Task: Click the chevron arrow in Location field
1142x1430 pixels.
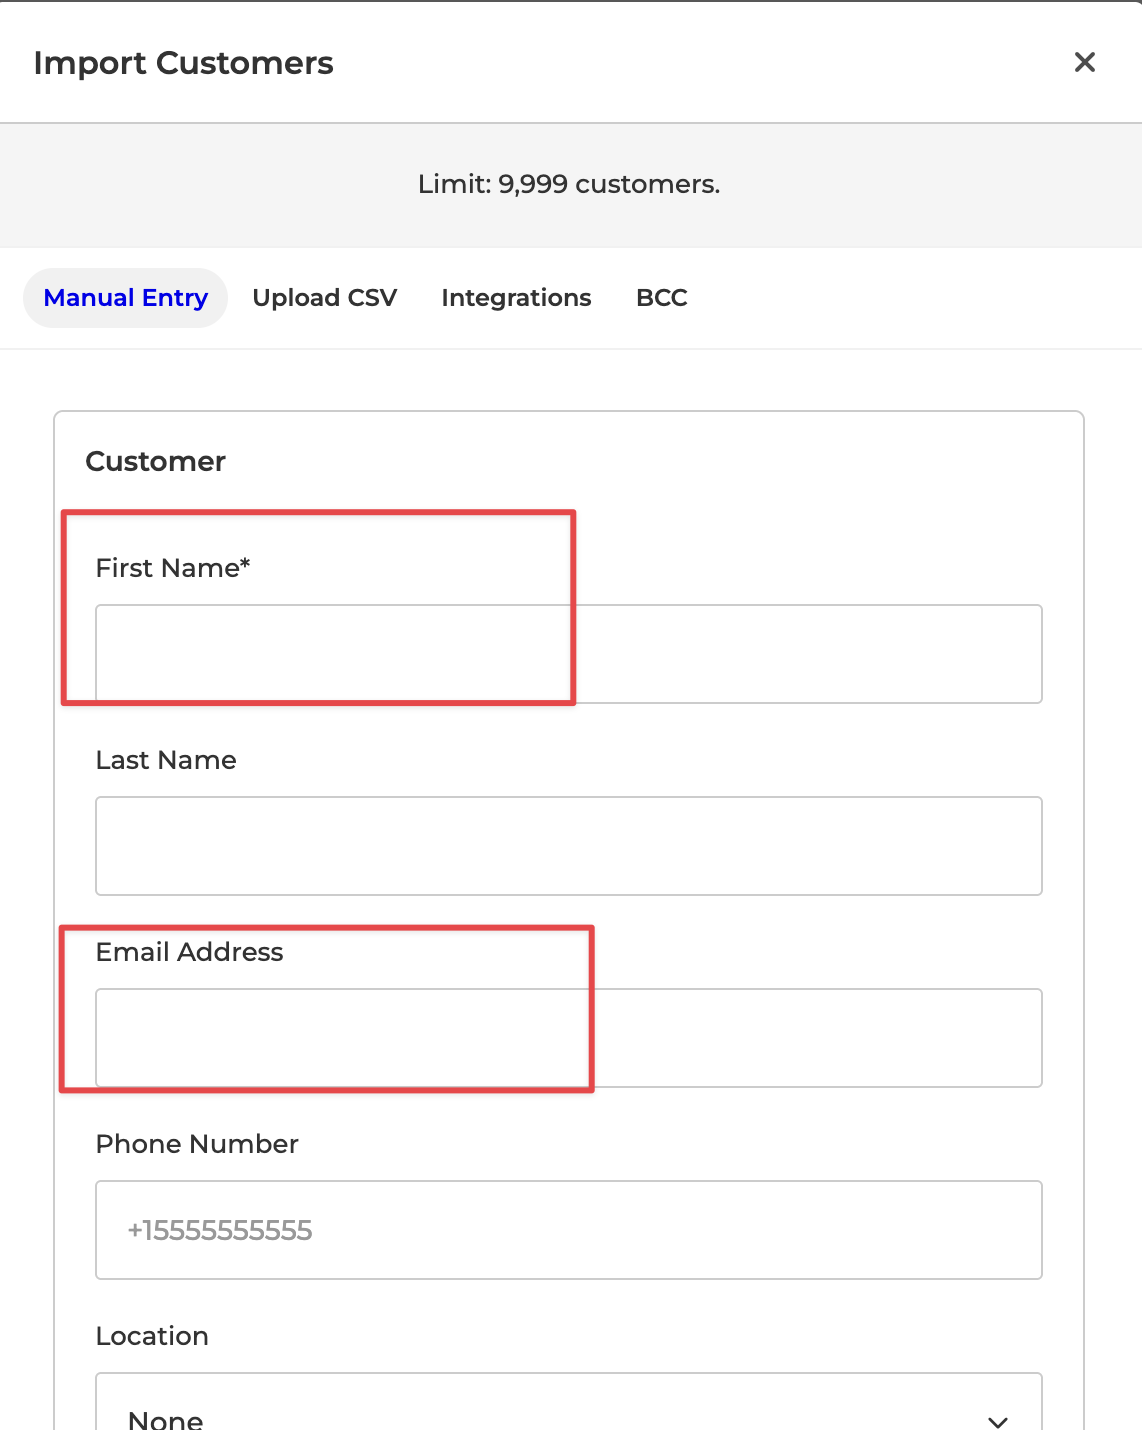Action: pos(997,1420)
